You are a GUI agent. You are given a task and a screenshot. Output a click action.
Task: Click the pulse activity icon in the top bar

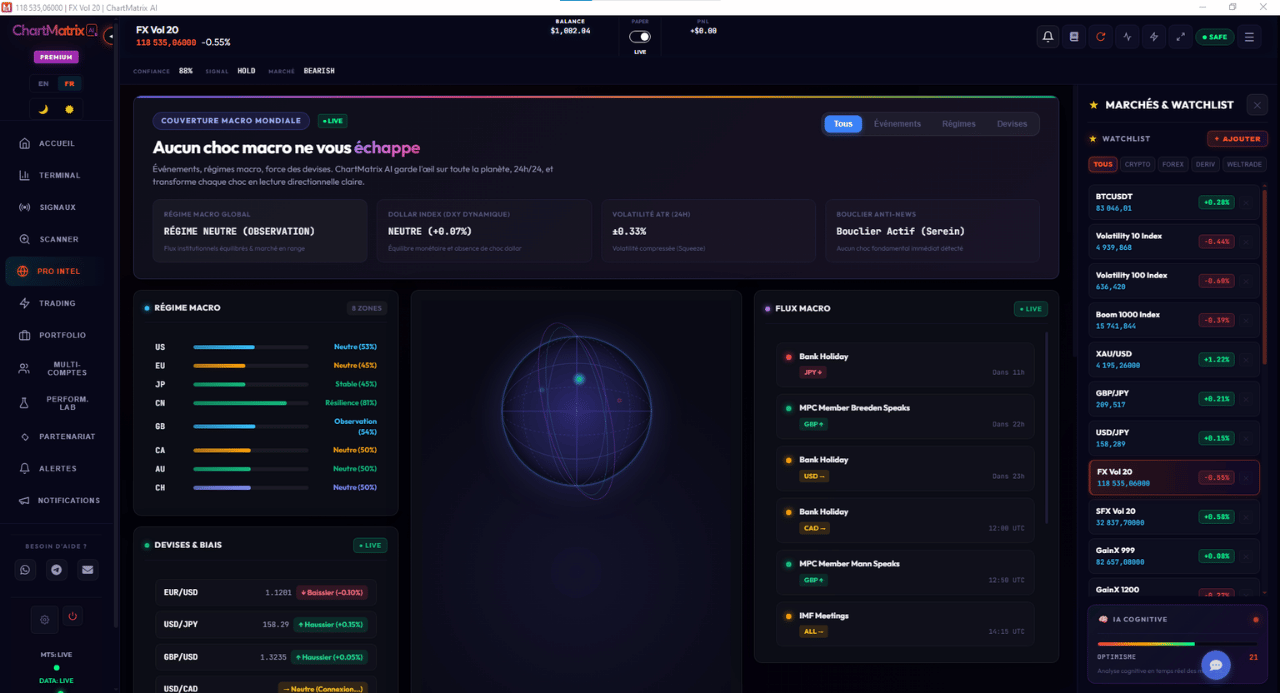[x=1128, y=37]
